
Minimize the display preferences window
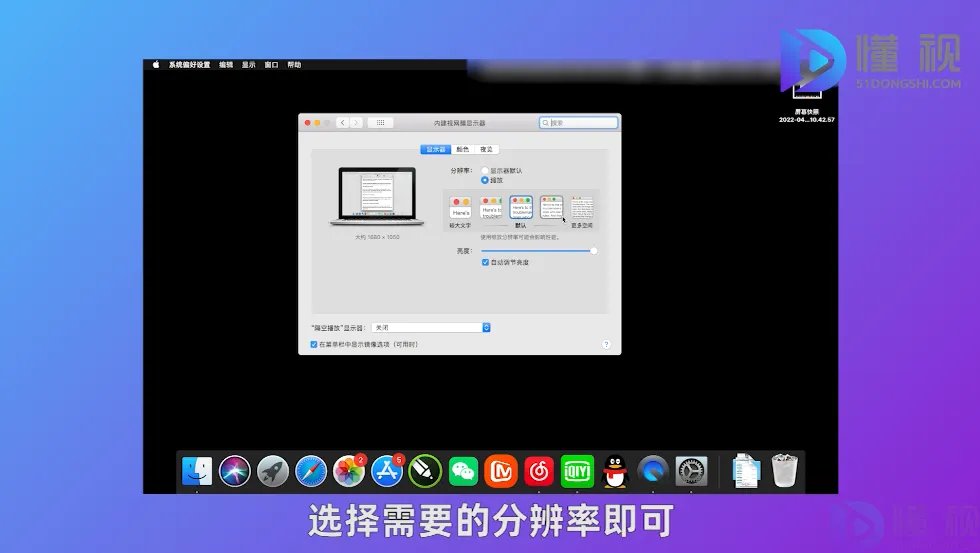[x=318, y=122]
